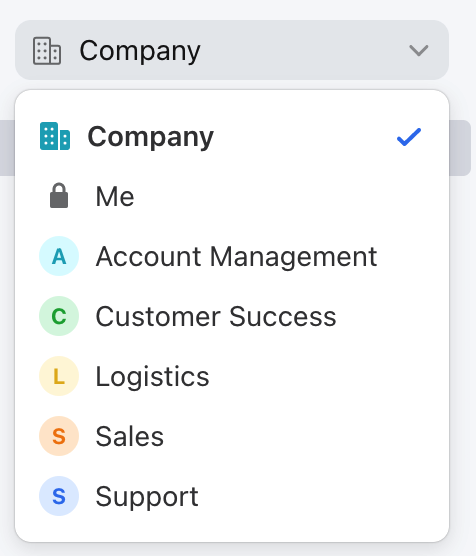476x556 pixels.
Task: Select the bold Company option in list
Action: coord(232,136)
